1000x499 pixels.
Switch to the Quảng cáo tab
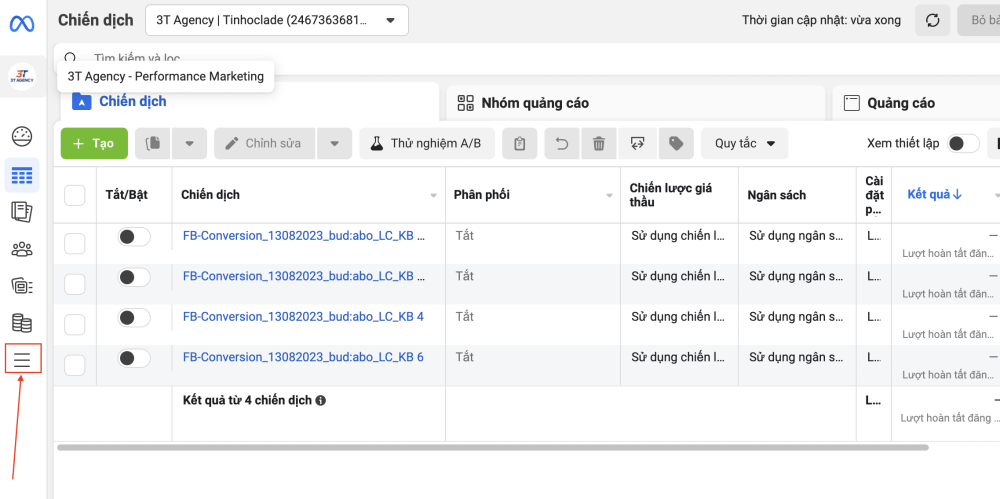(916, 103)
